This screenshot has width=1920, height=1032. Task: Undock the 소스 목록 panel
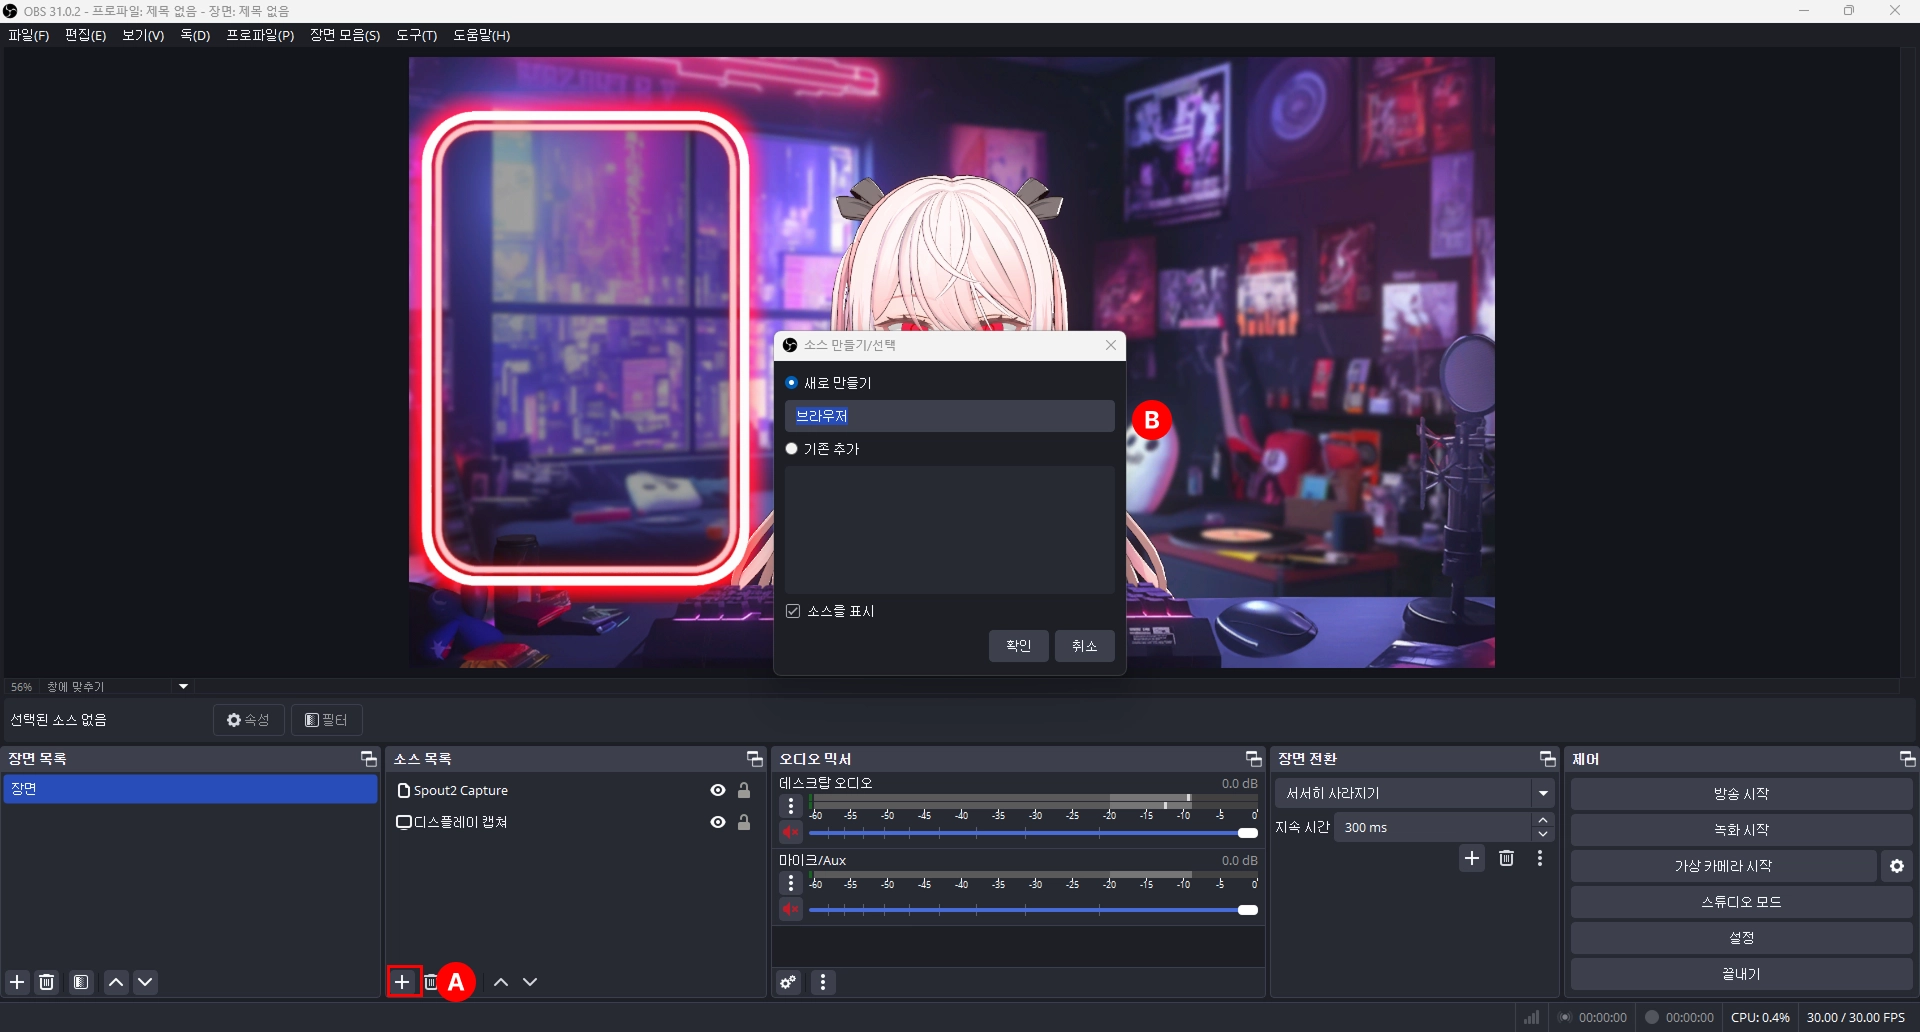click(754, 759)
